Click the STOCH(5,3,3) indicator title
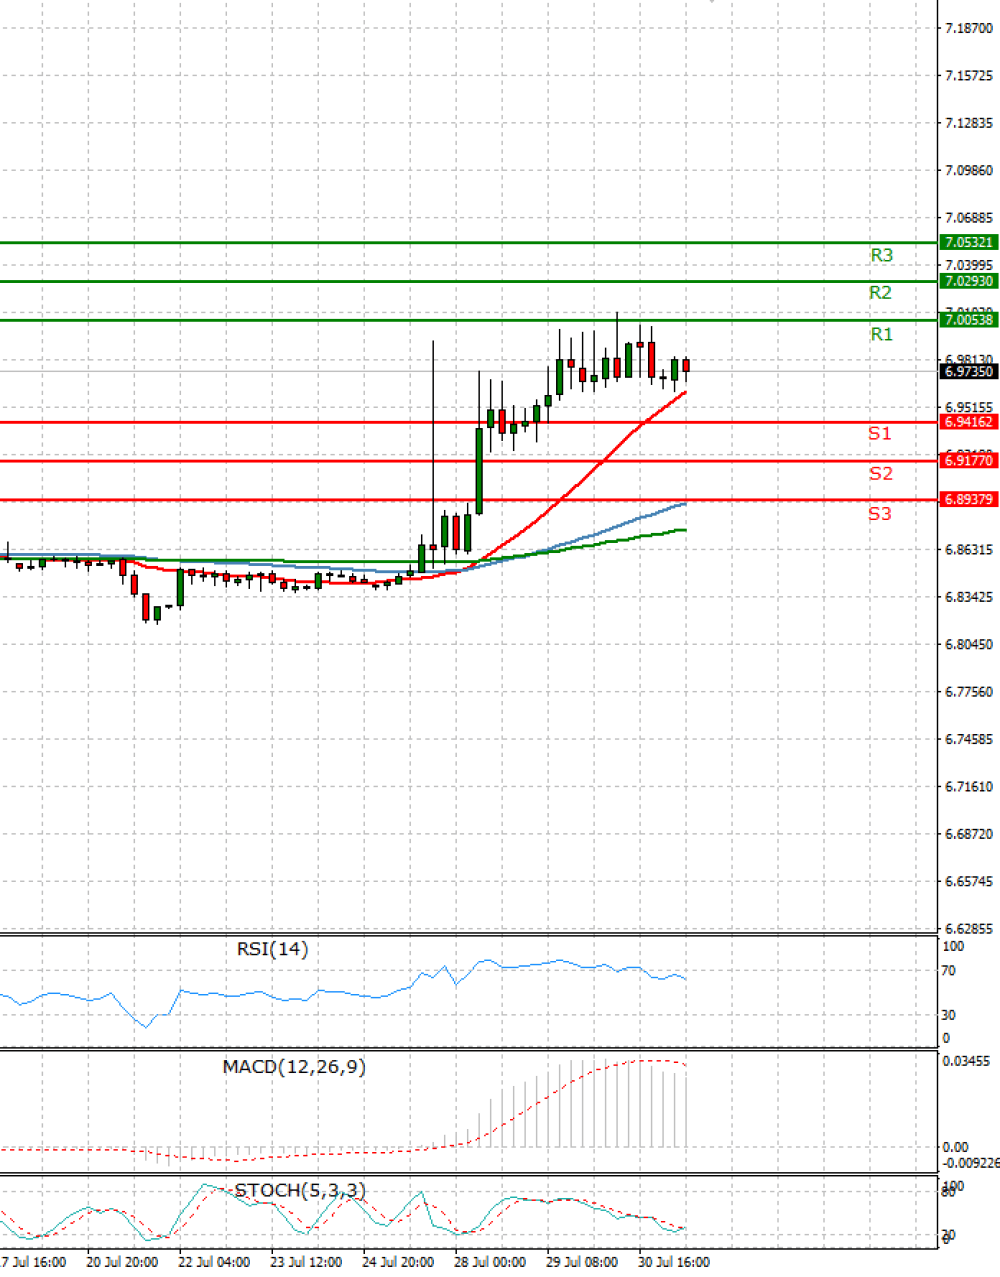 (x=300, y=1190)
